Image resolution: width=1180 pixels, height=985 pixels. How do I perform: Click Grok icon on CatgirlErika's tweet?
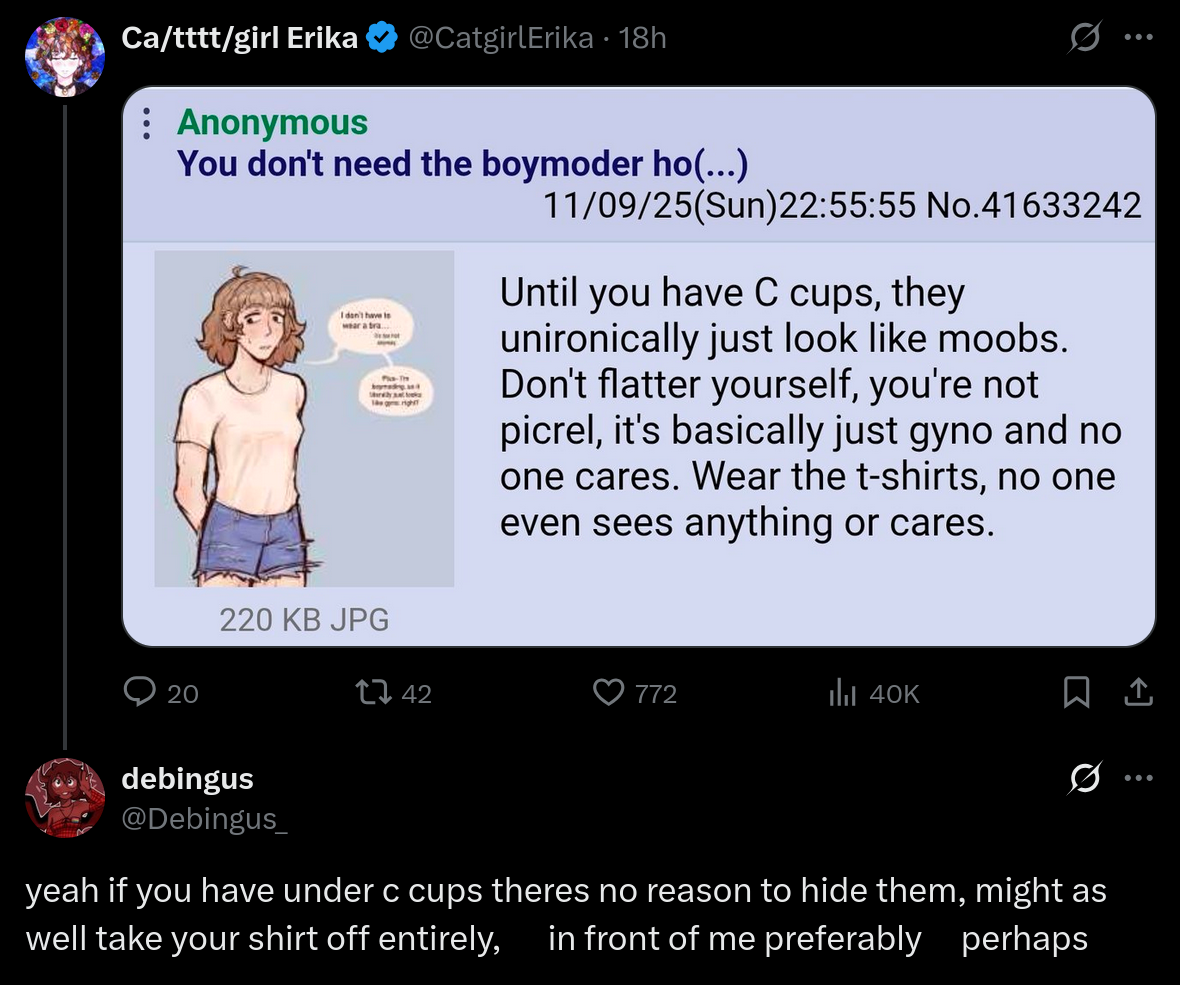click(1084, 40)
